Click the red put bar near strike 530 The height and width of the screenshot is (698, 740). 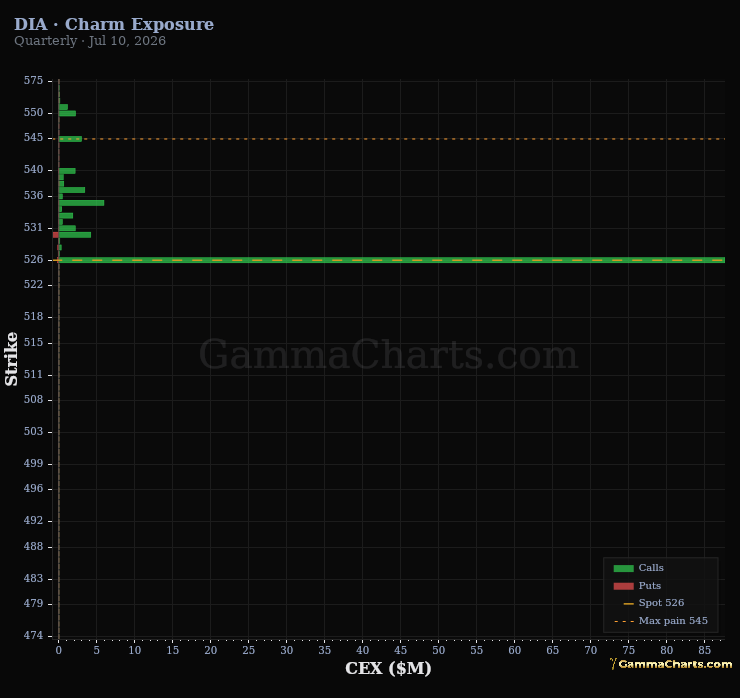tap(56, 235)
